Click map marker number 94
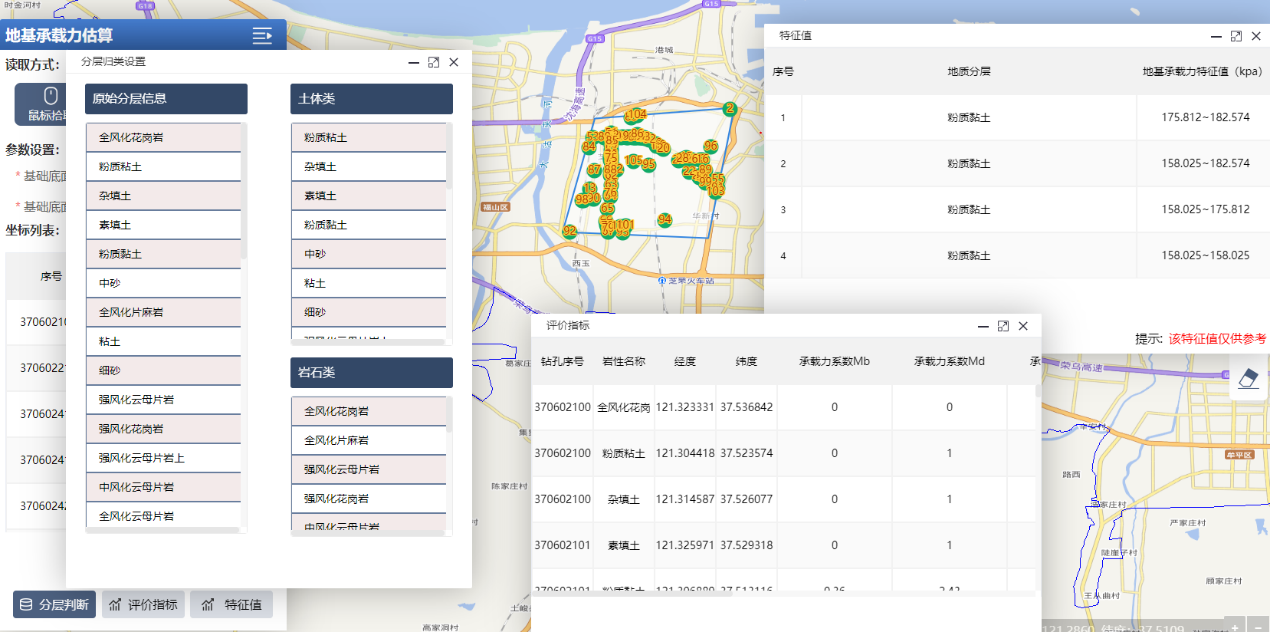The image size is (1270, 632). pos(665,219)
